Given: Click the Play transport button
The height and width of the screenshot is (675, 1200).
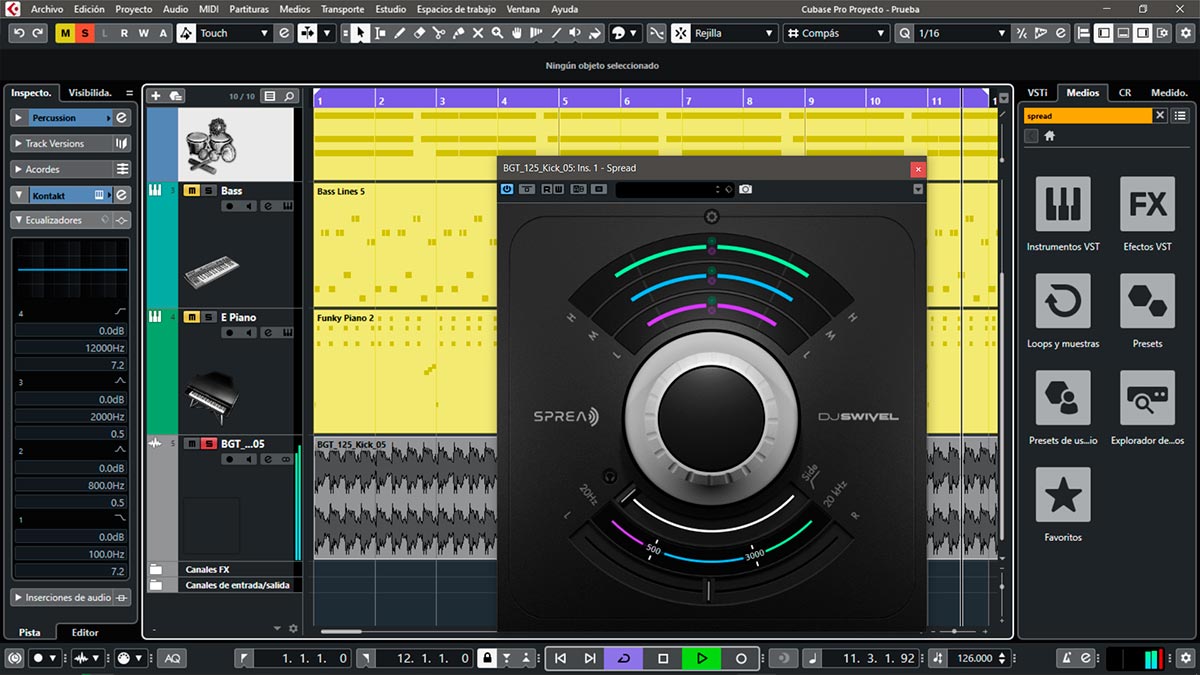Looking at the screenshot, I should [x=702, y=658].
